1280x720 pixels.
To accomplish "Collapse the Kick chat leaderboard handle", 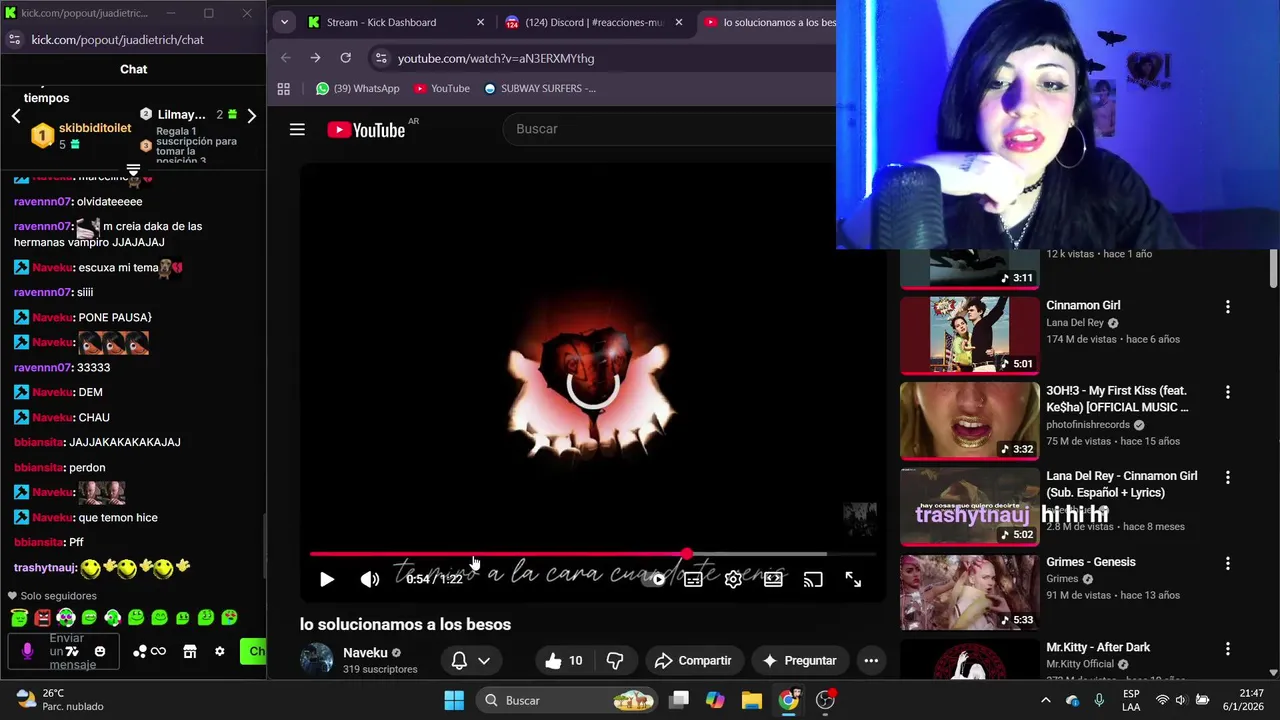I will click(x=133, y=168).
